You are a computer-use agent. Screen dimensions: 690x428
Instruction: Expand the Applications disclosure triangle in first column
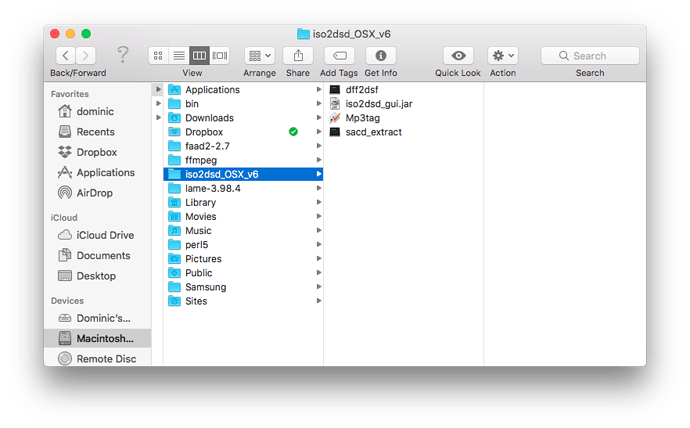coord(158,89)
